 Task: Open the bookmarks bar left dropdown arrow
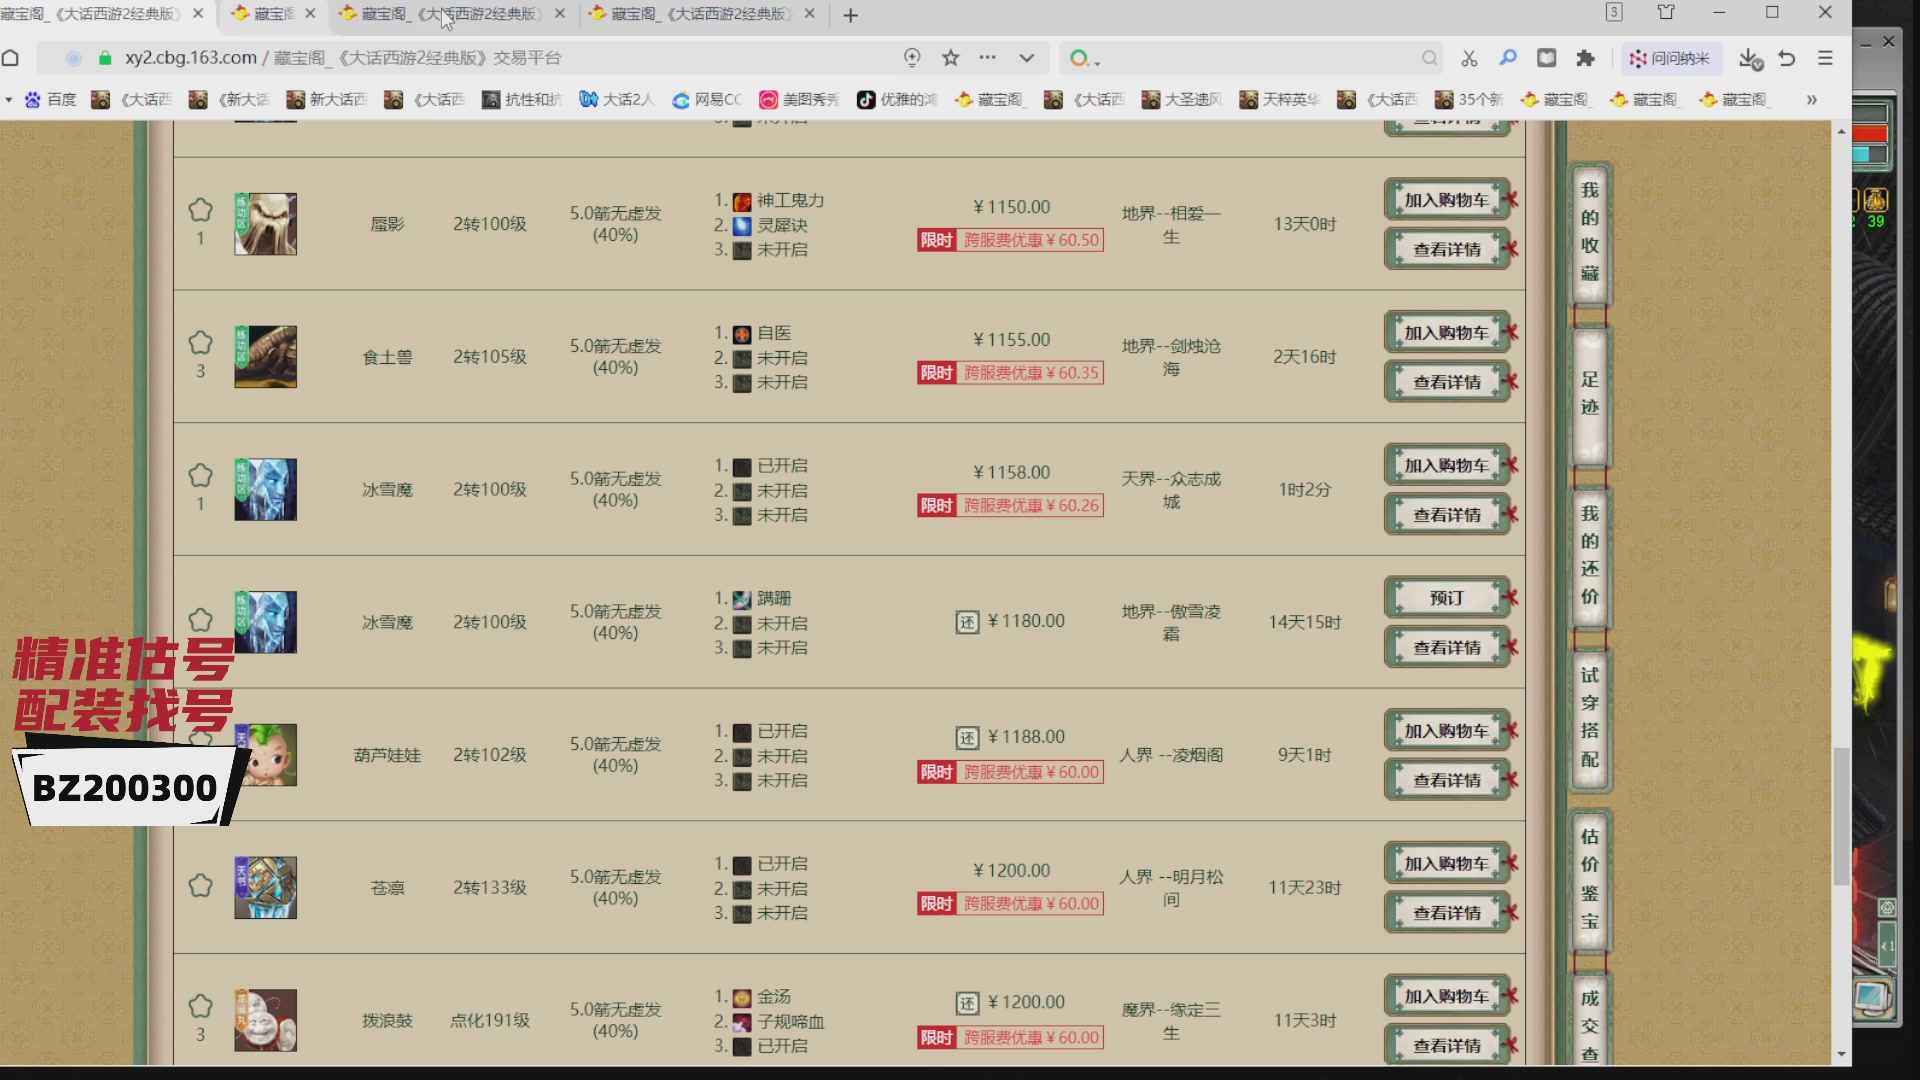click(8, 99)
